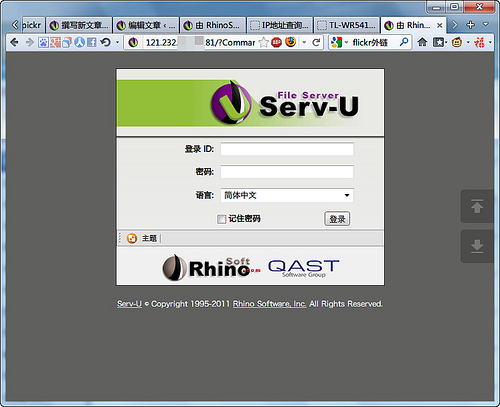Switch to the partially visible pickr tab
This screenshot has height=407, width=500.
[33, 25]
